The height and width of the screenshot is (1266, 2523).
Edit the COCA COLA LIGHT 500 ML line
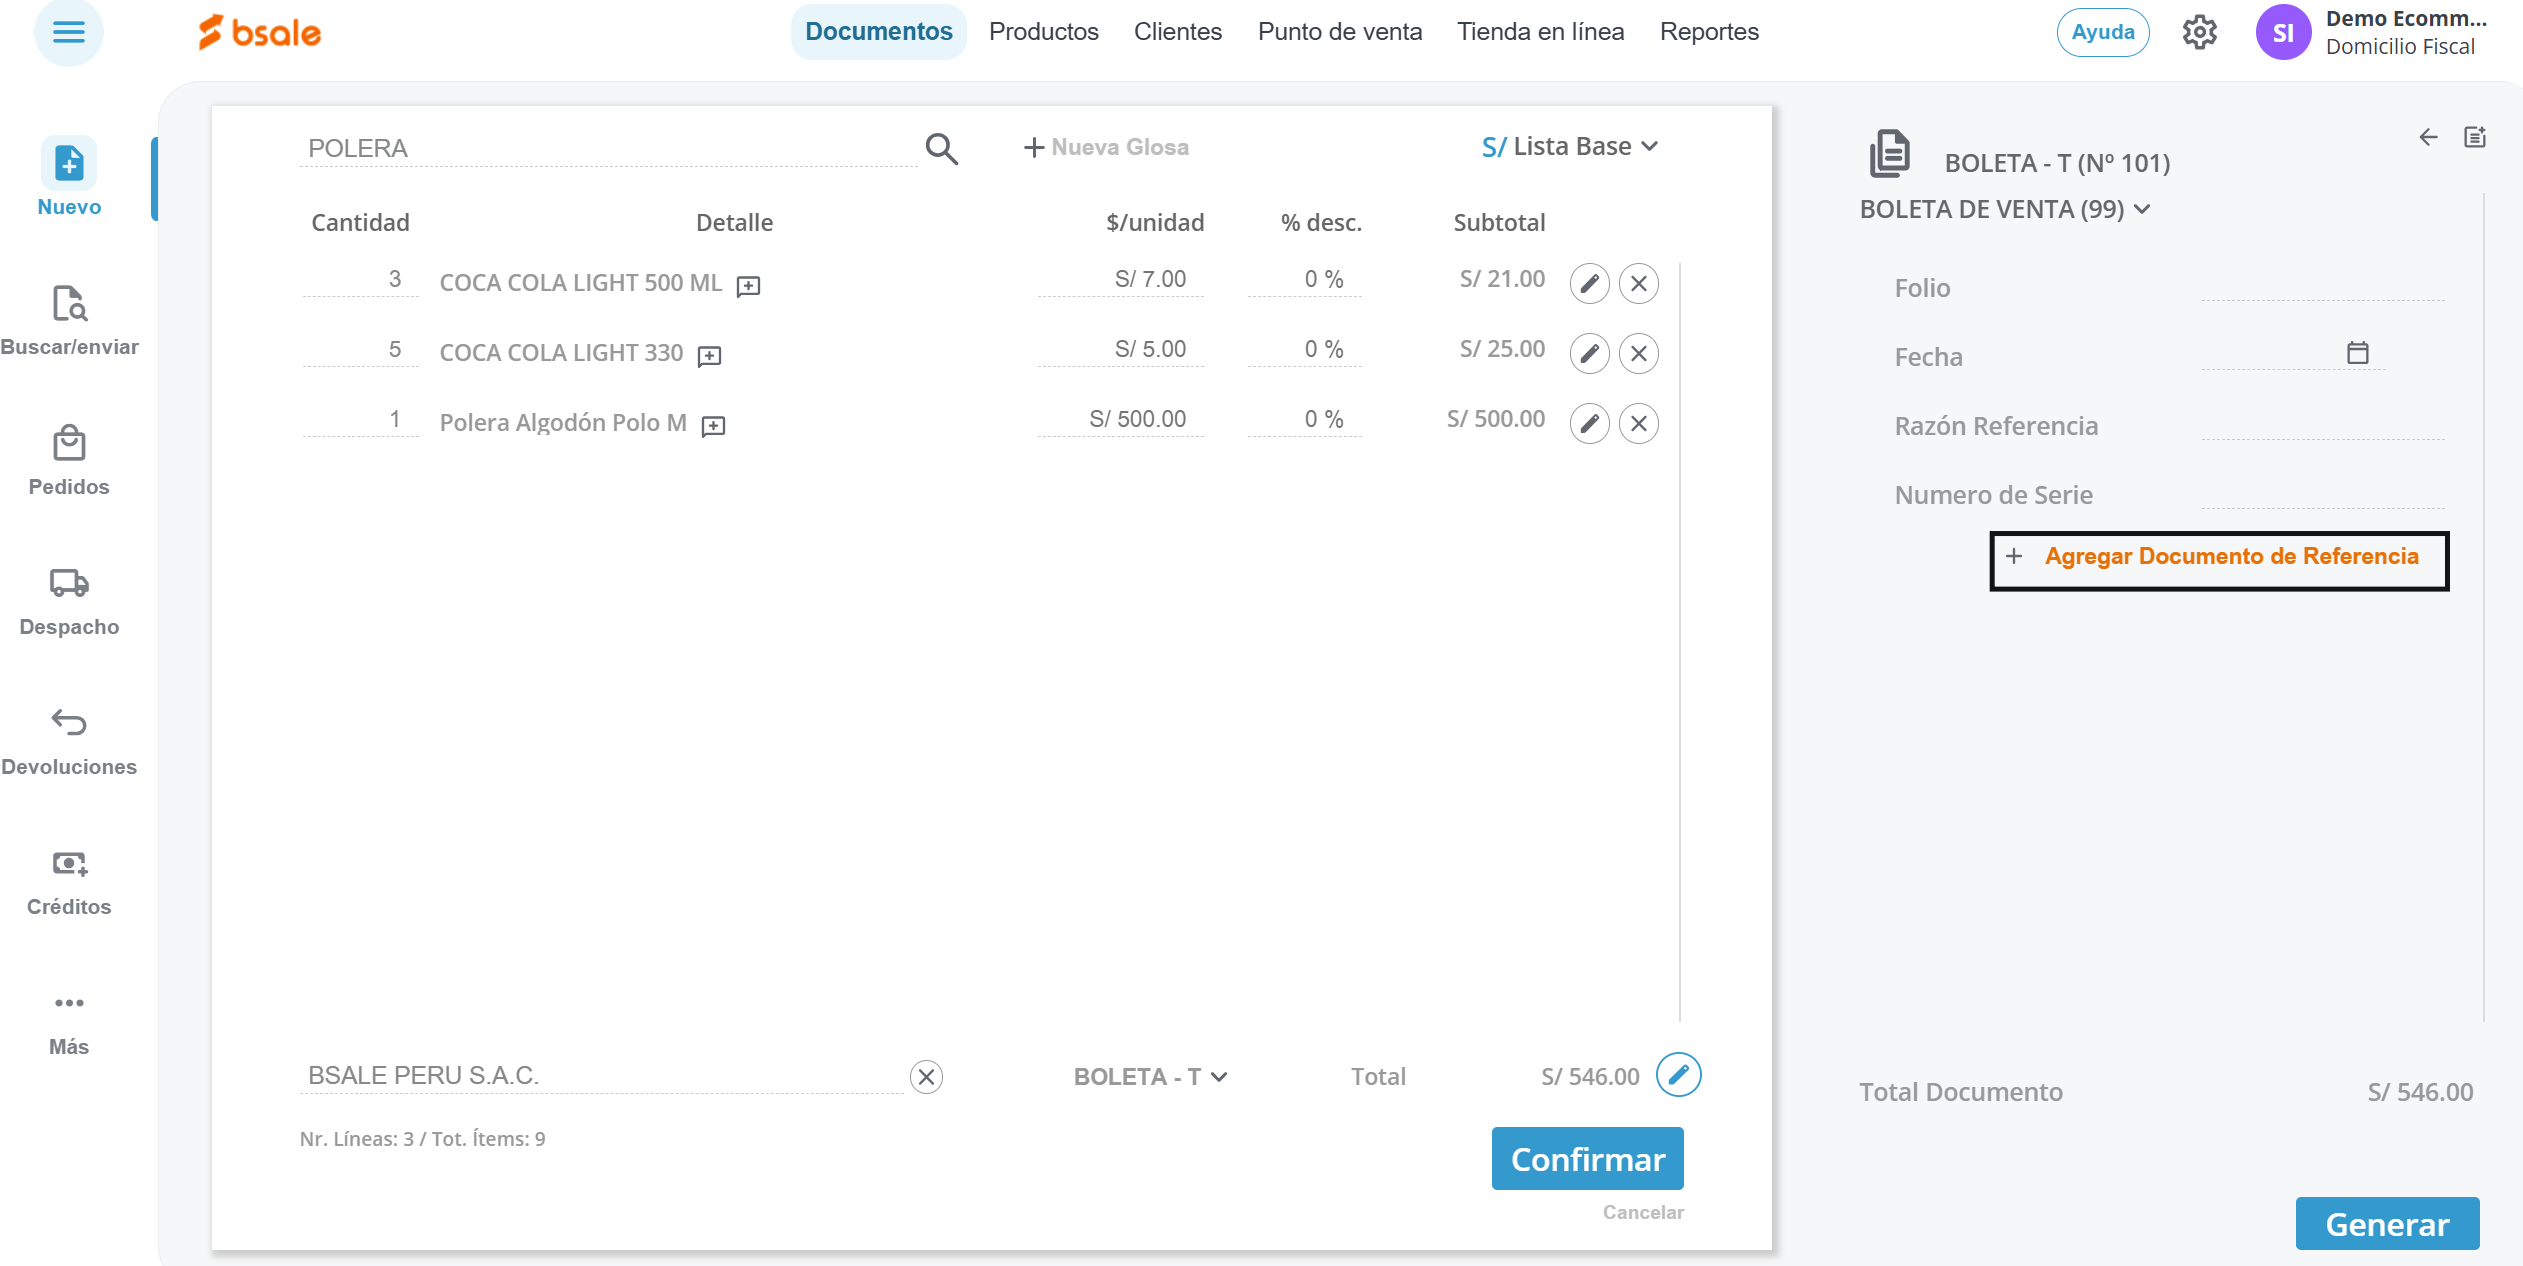[1589, 283]
